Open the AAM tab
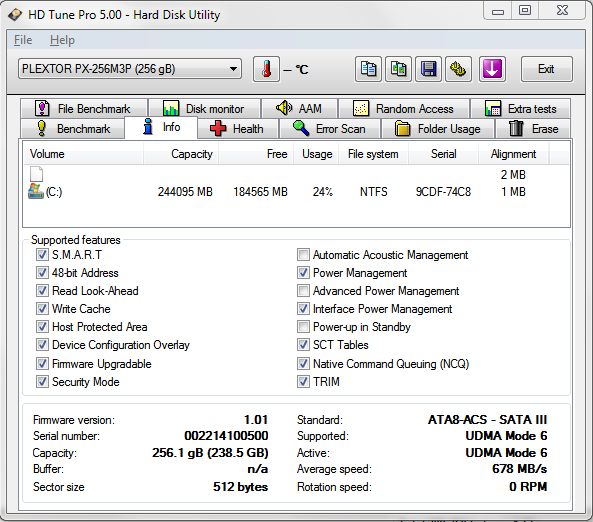The image size is (593, 522). (x=300, y=109)
